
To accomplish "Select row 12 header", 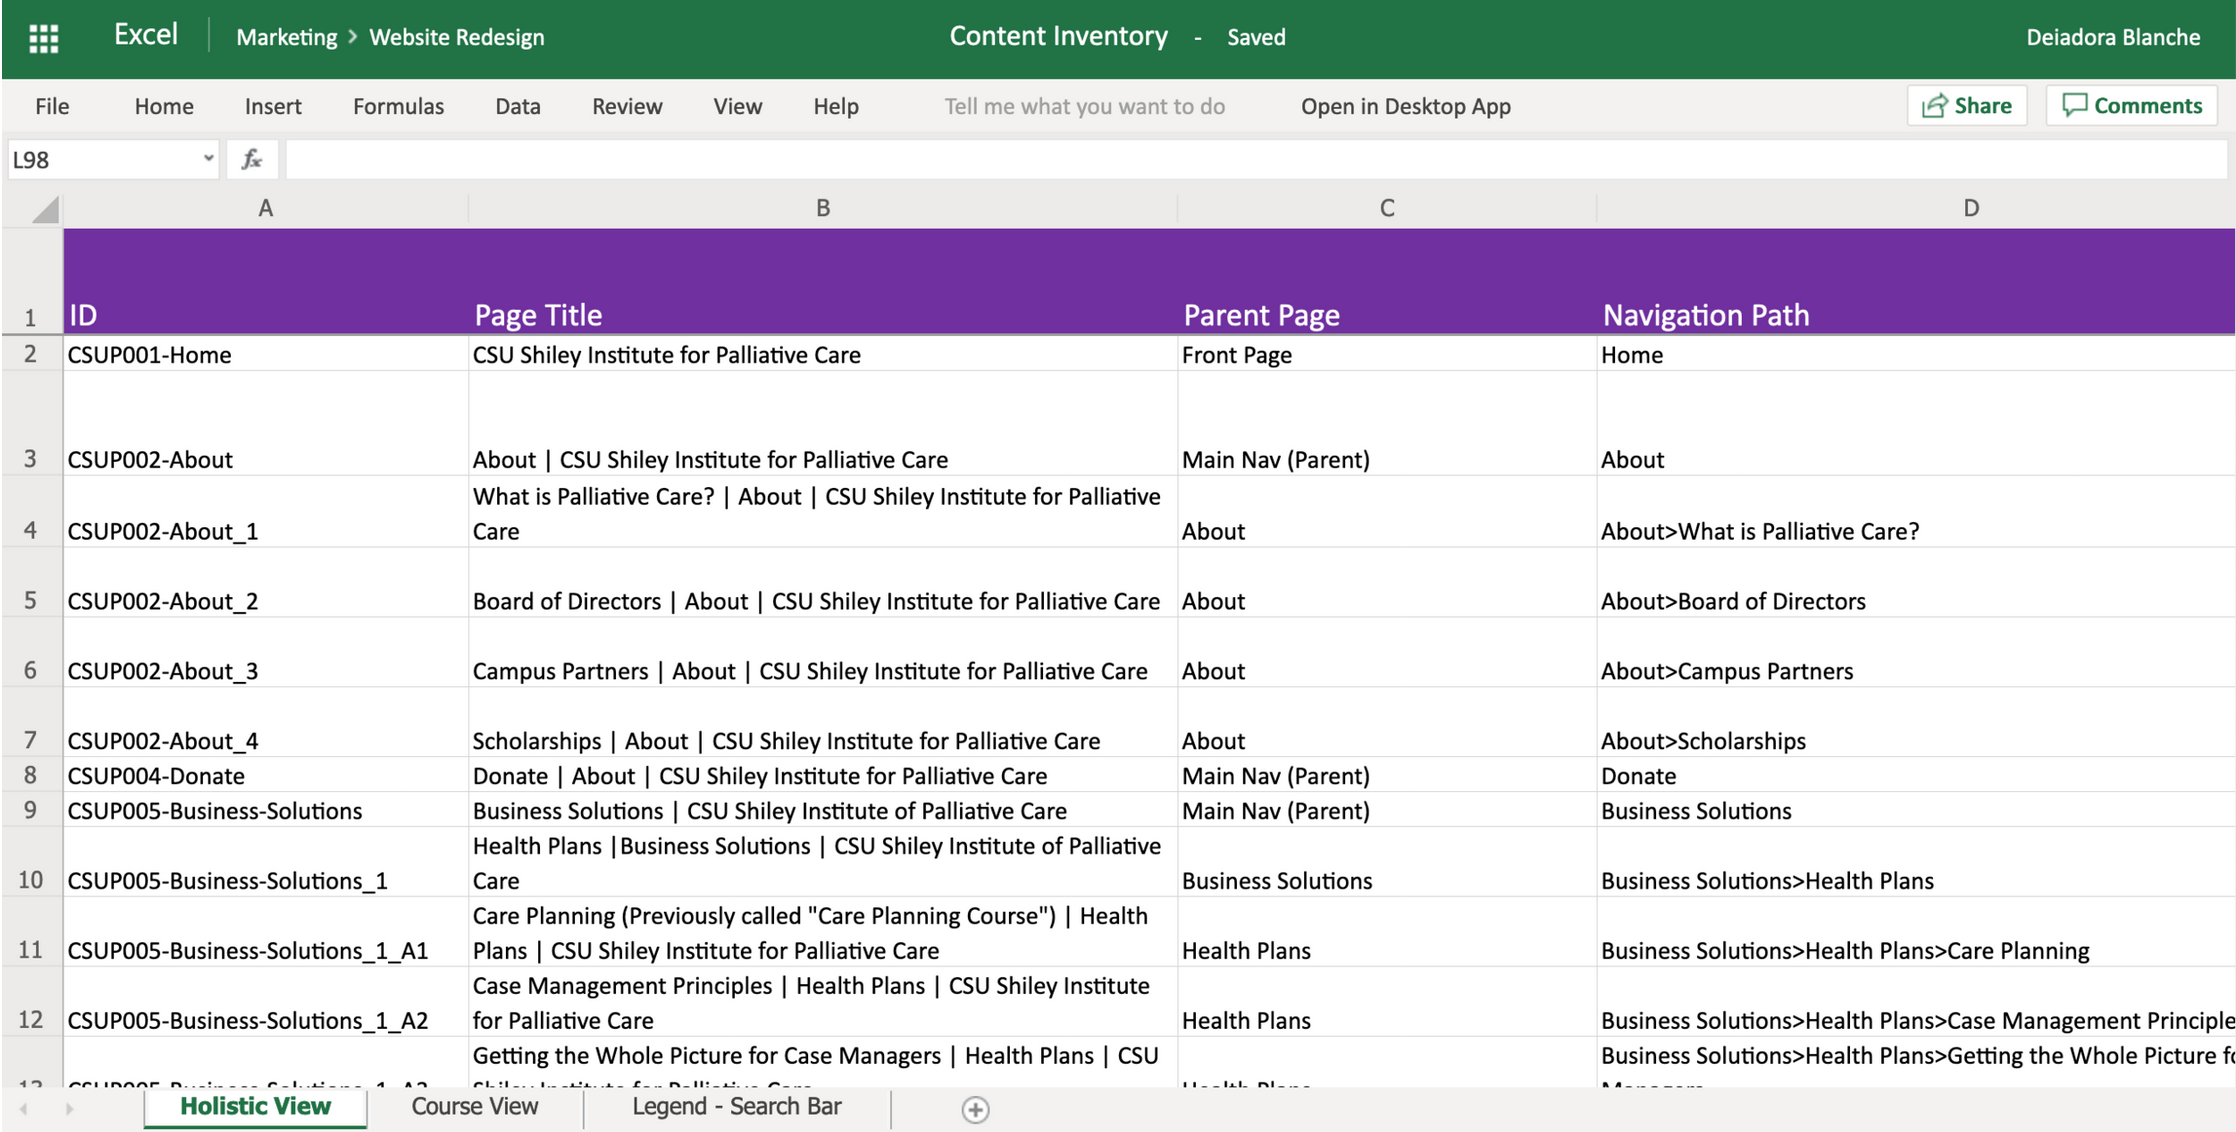I will point(31,1002).
